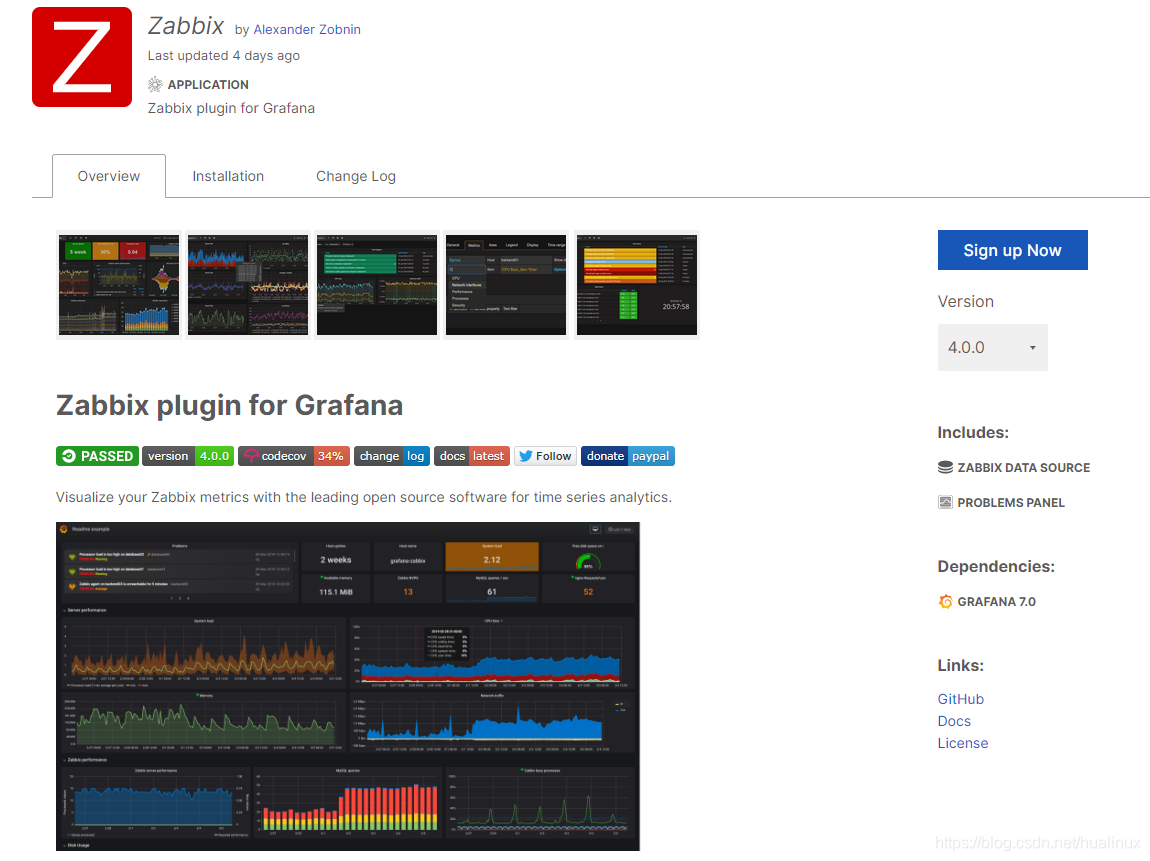Click the Problems Panel icon

click(x=945, y=502)
